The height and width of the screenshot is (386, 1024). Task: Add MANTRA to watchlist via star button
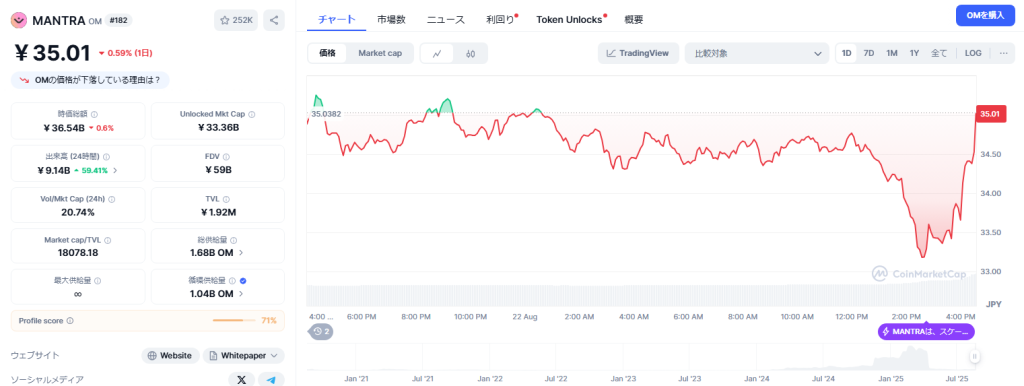236,20
